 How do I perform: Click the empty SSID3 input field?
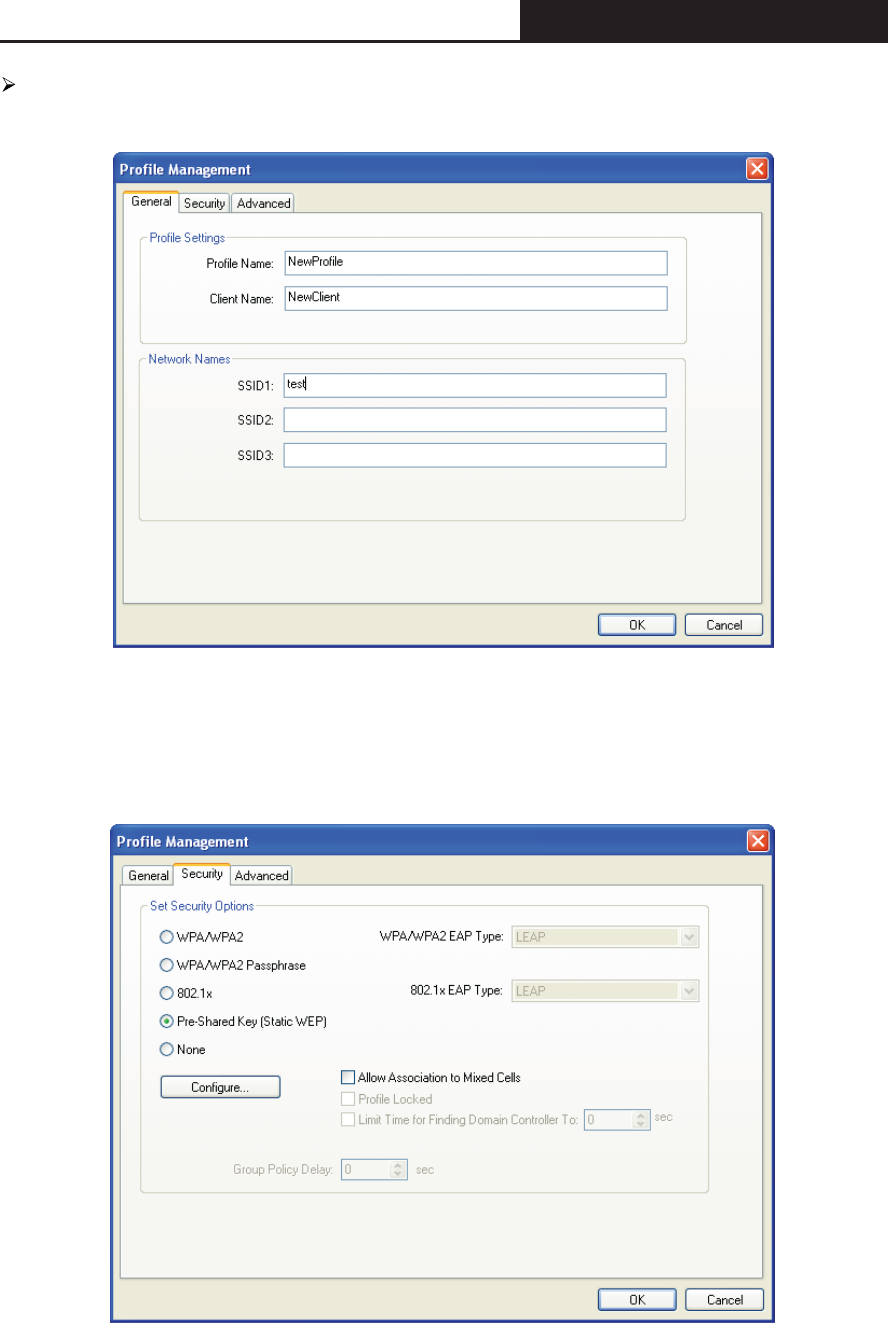(475, 455)
